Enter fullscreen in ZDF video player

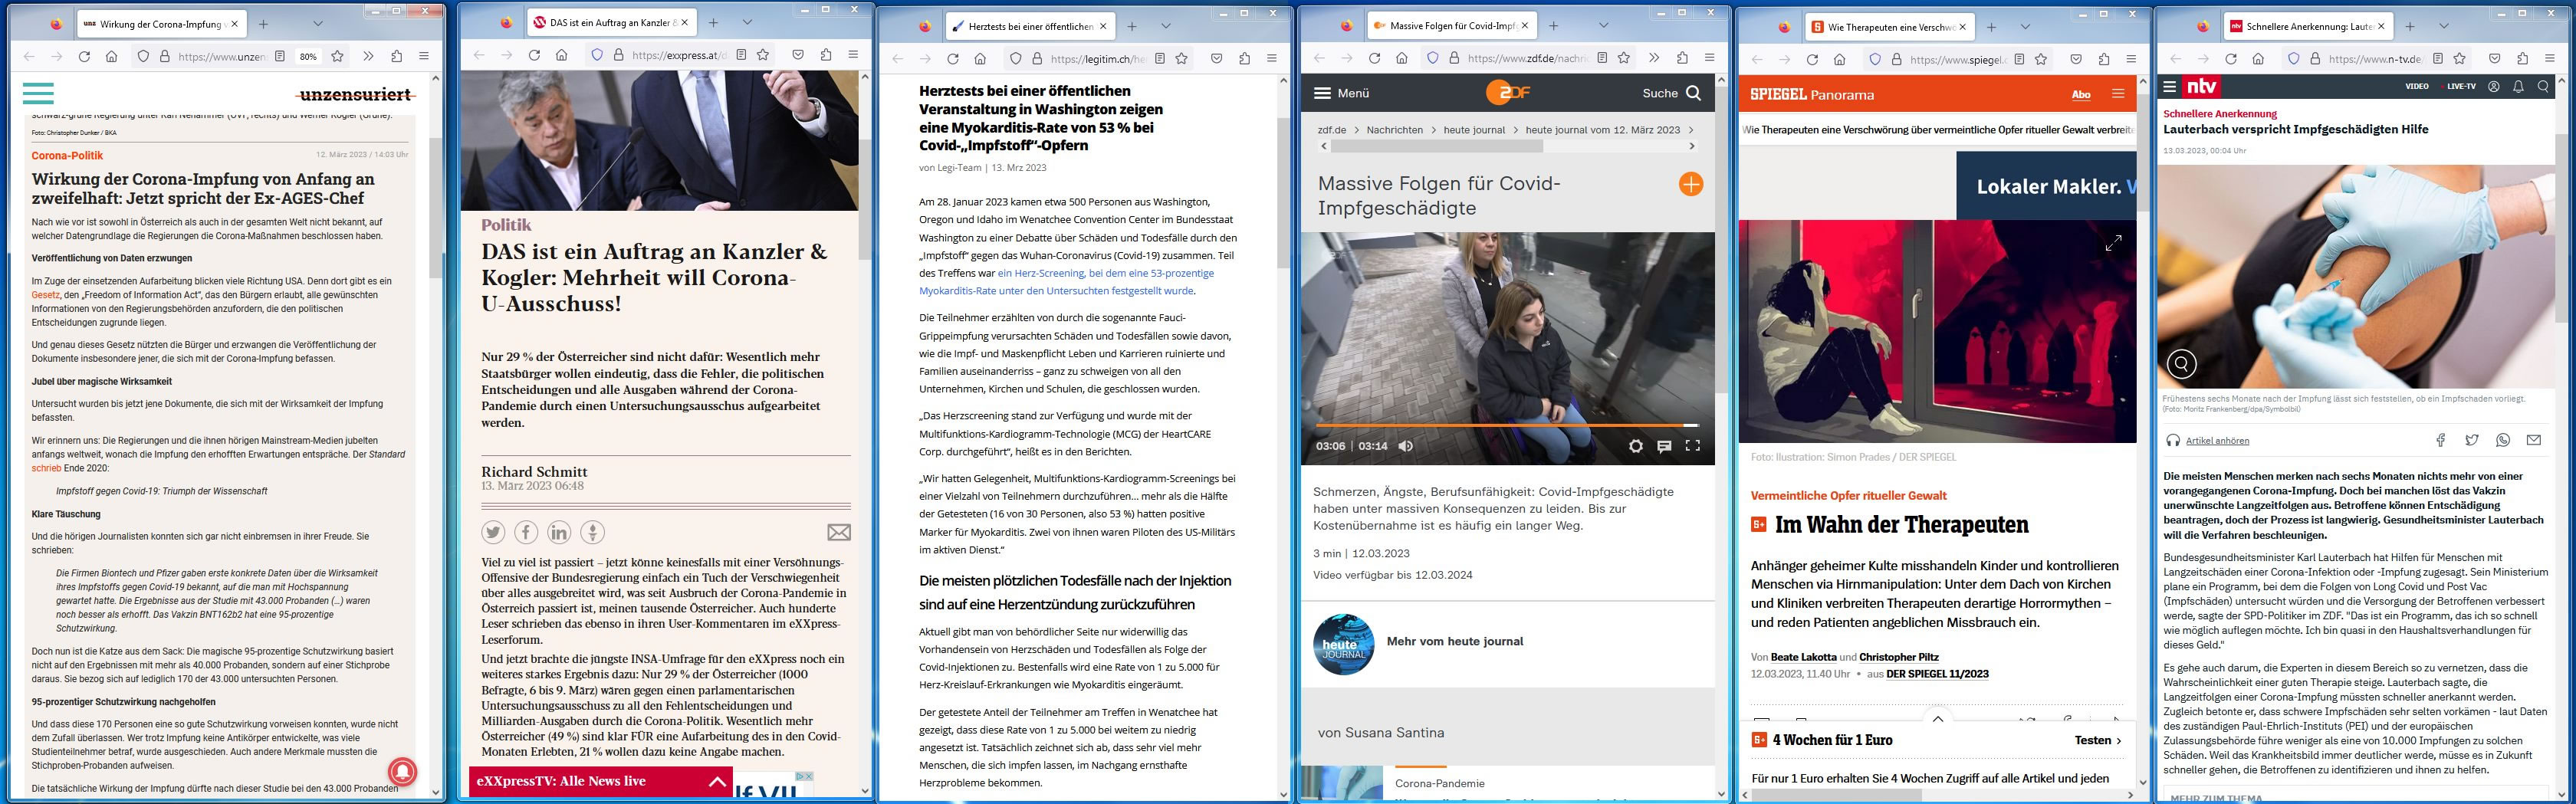click(x=1693, y=446)
